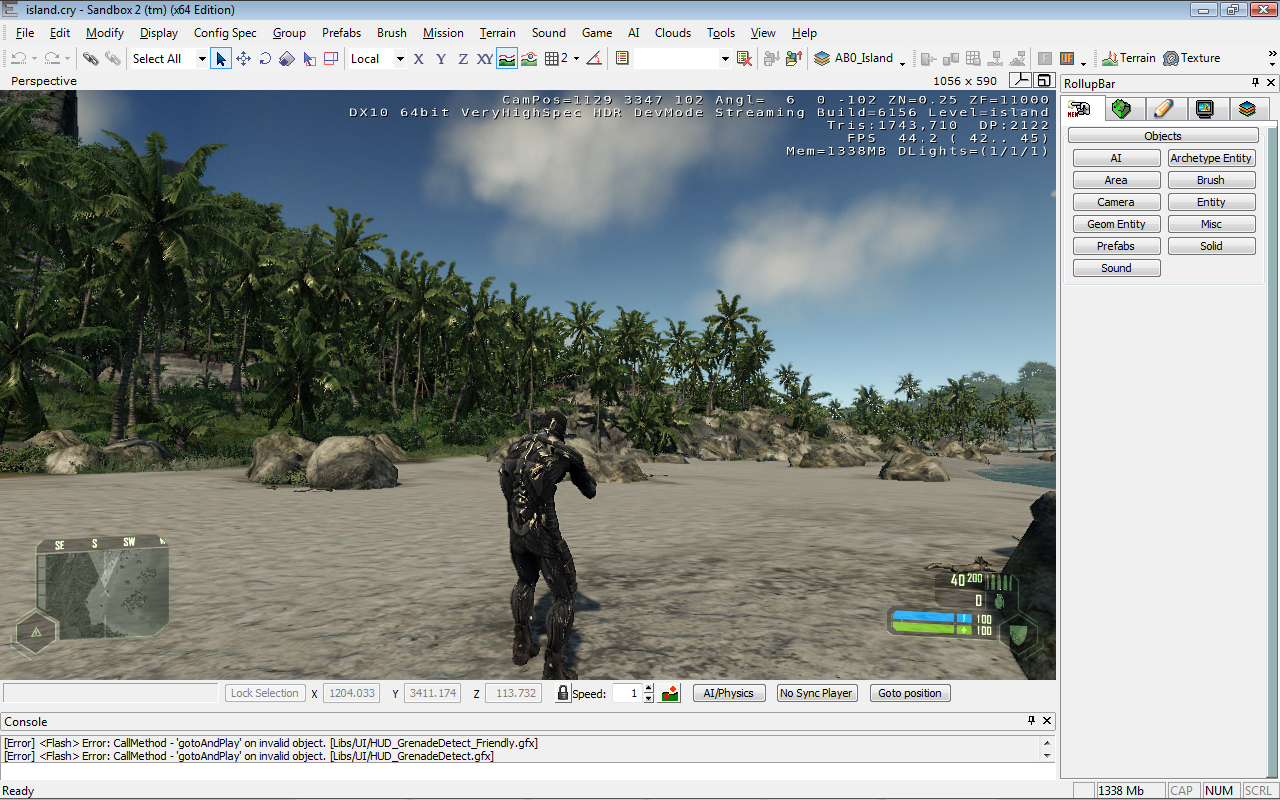This screenshot has height=800, width=1280.
Task: Click the Scale tool icon
Action: (x=287, y=59)
